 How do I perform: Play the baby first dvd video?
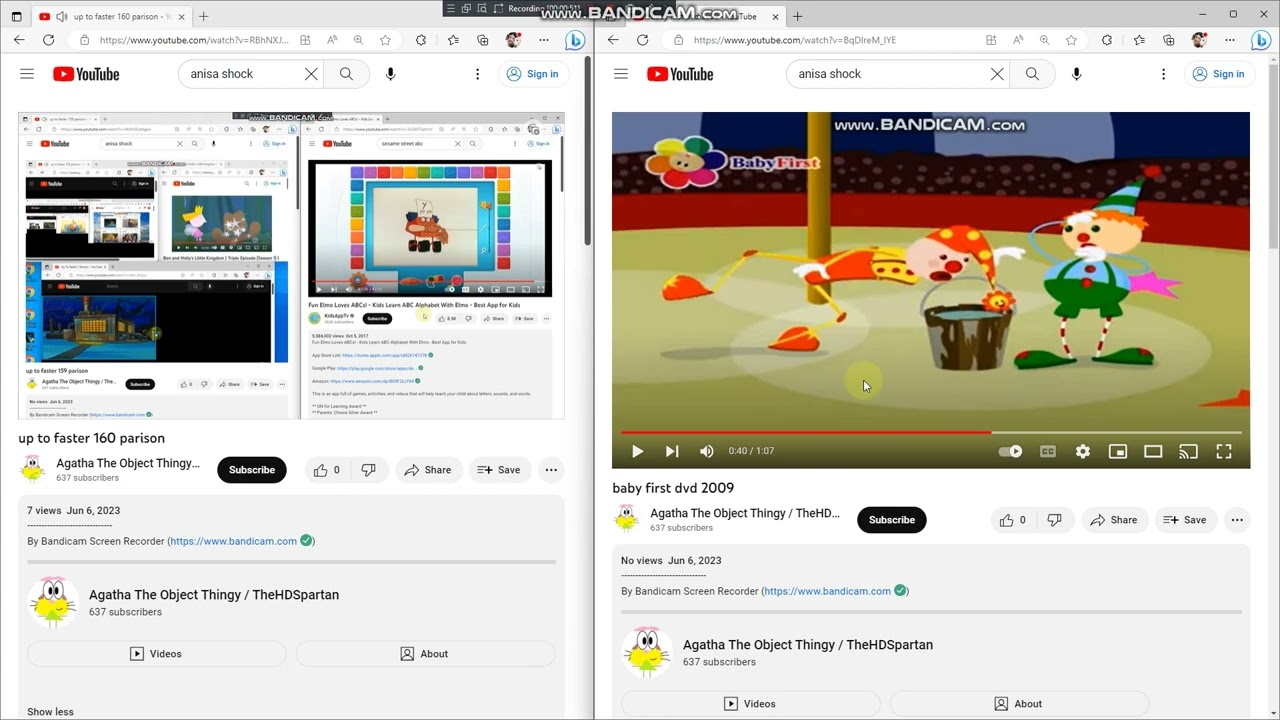637,451
